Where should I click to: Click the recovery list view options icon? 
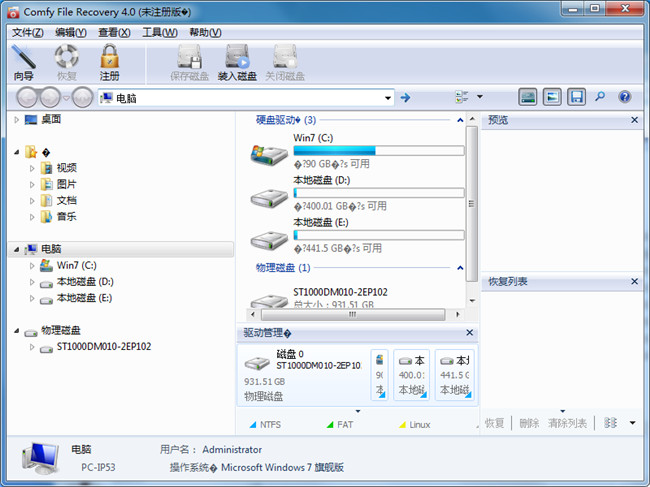(x=610, y=423)
